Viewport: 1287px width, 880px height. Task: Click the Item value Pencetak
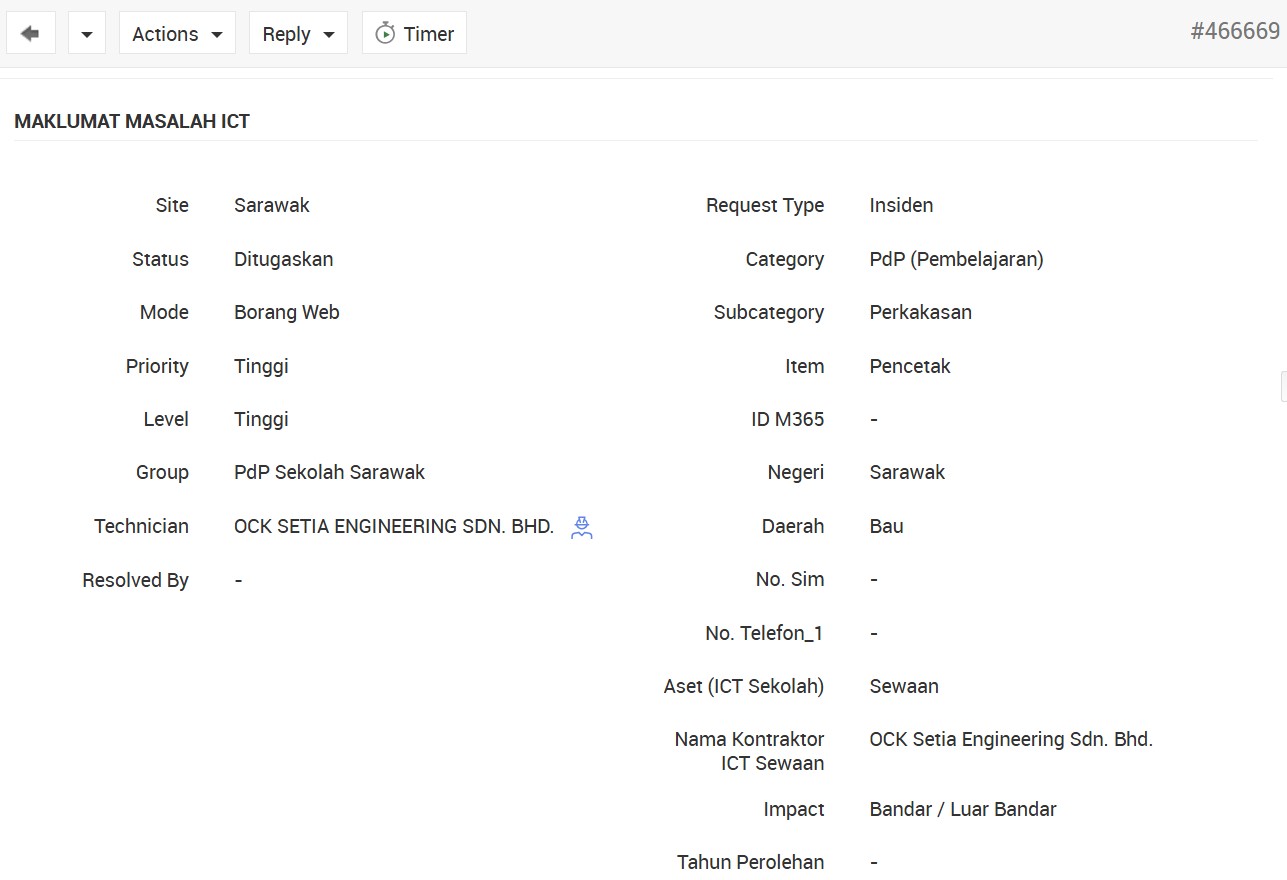[909, 366]
